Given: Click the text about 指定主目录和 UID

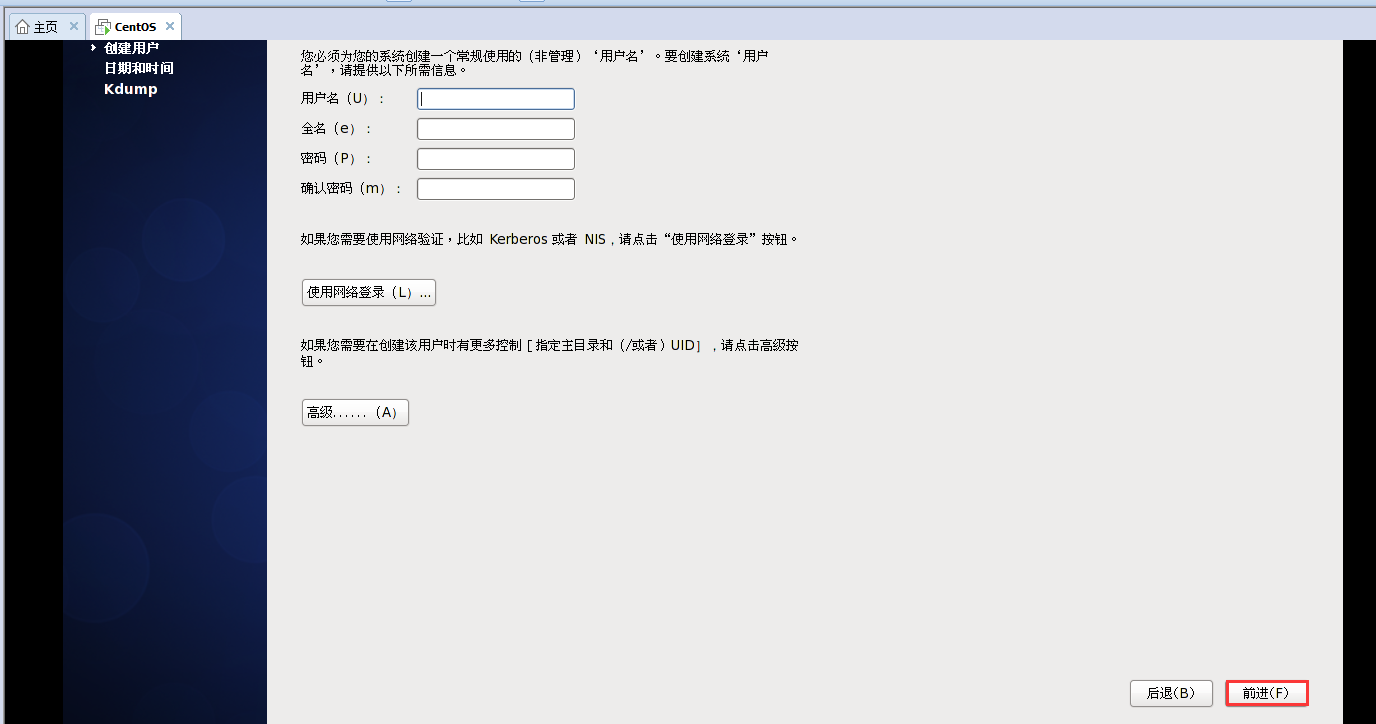Looking at the screenshot, I should point(549,353).
